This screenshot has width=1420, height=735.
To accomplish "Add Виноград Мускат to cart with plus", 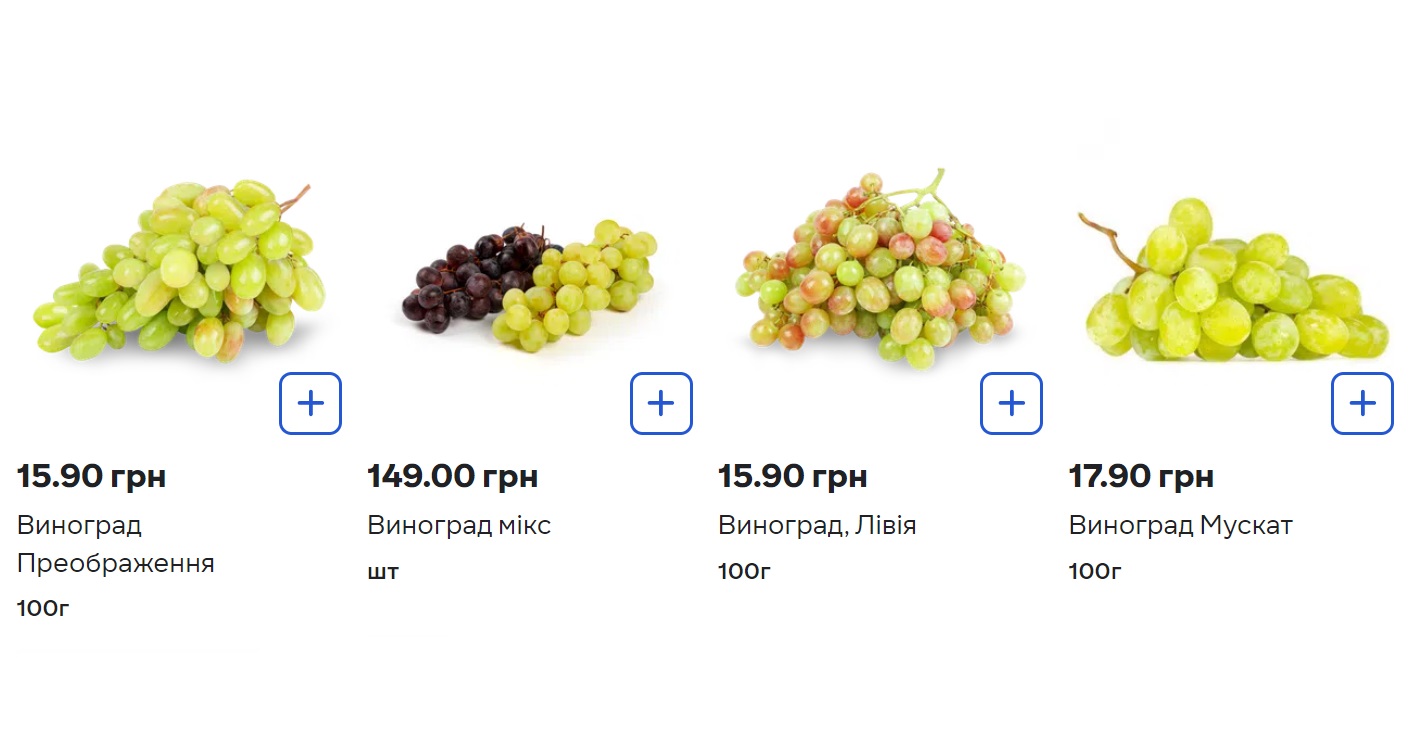I will pyautogui.click(x=1362, y=403).
